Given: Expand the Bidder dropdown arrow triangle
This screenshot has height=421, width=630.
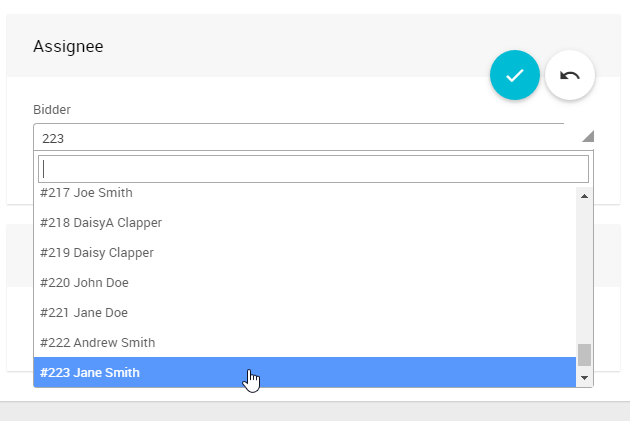Looking at the screenshot, I should click(x=587, y=137).
